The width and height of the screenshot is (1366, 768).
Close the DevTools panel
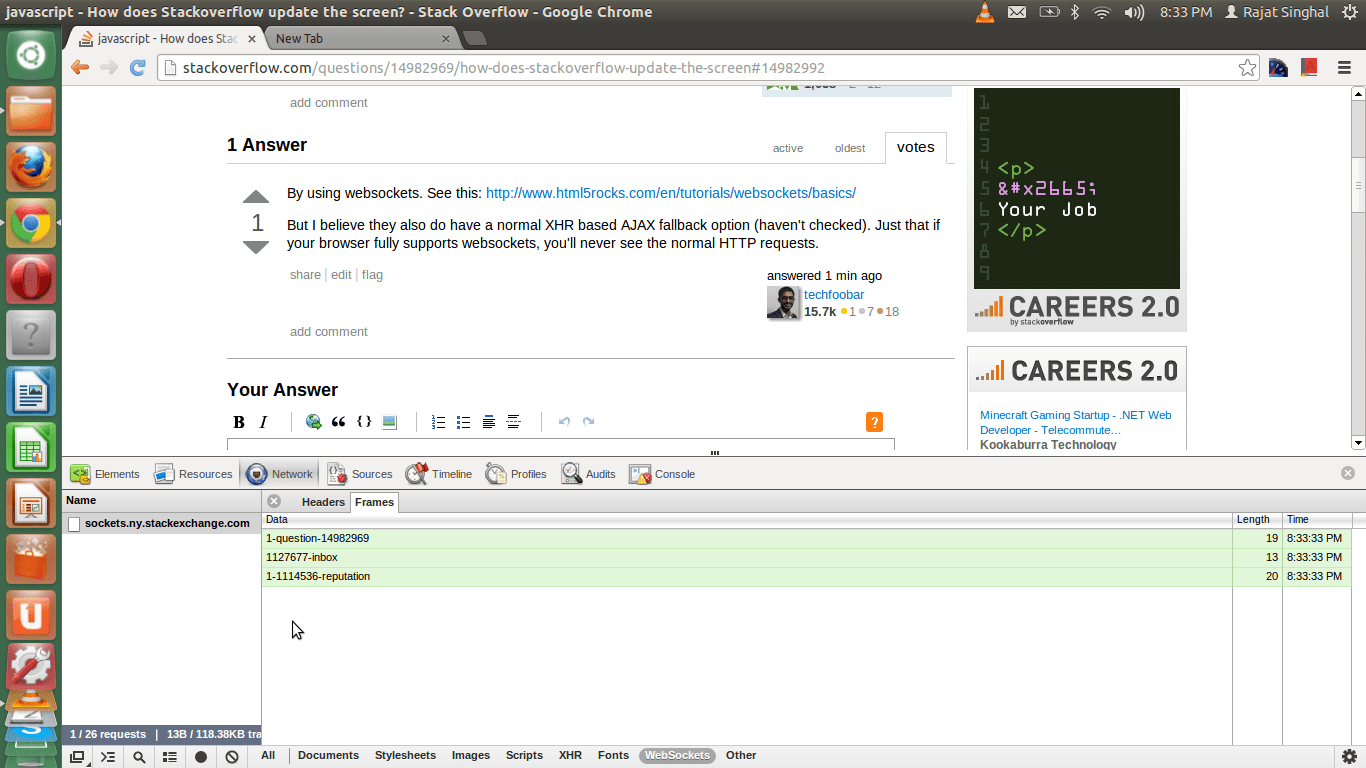(1348, 473)
